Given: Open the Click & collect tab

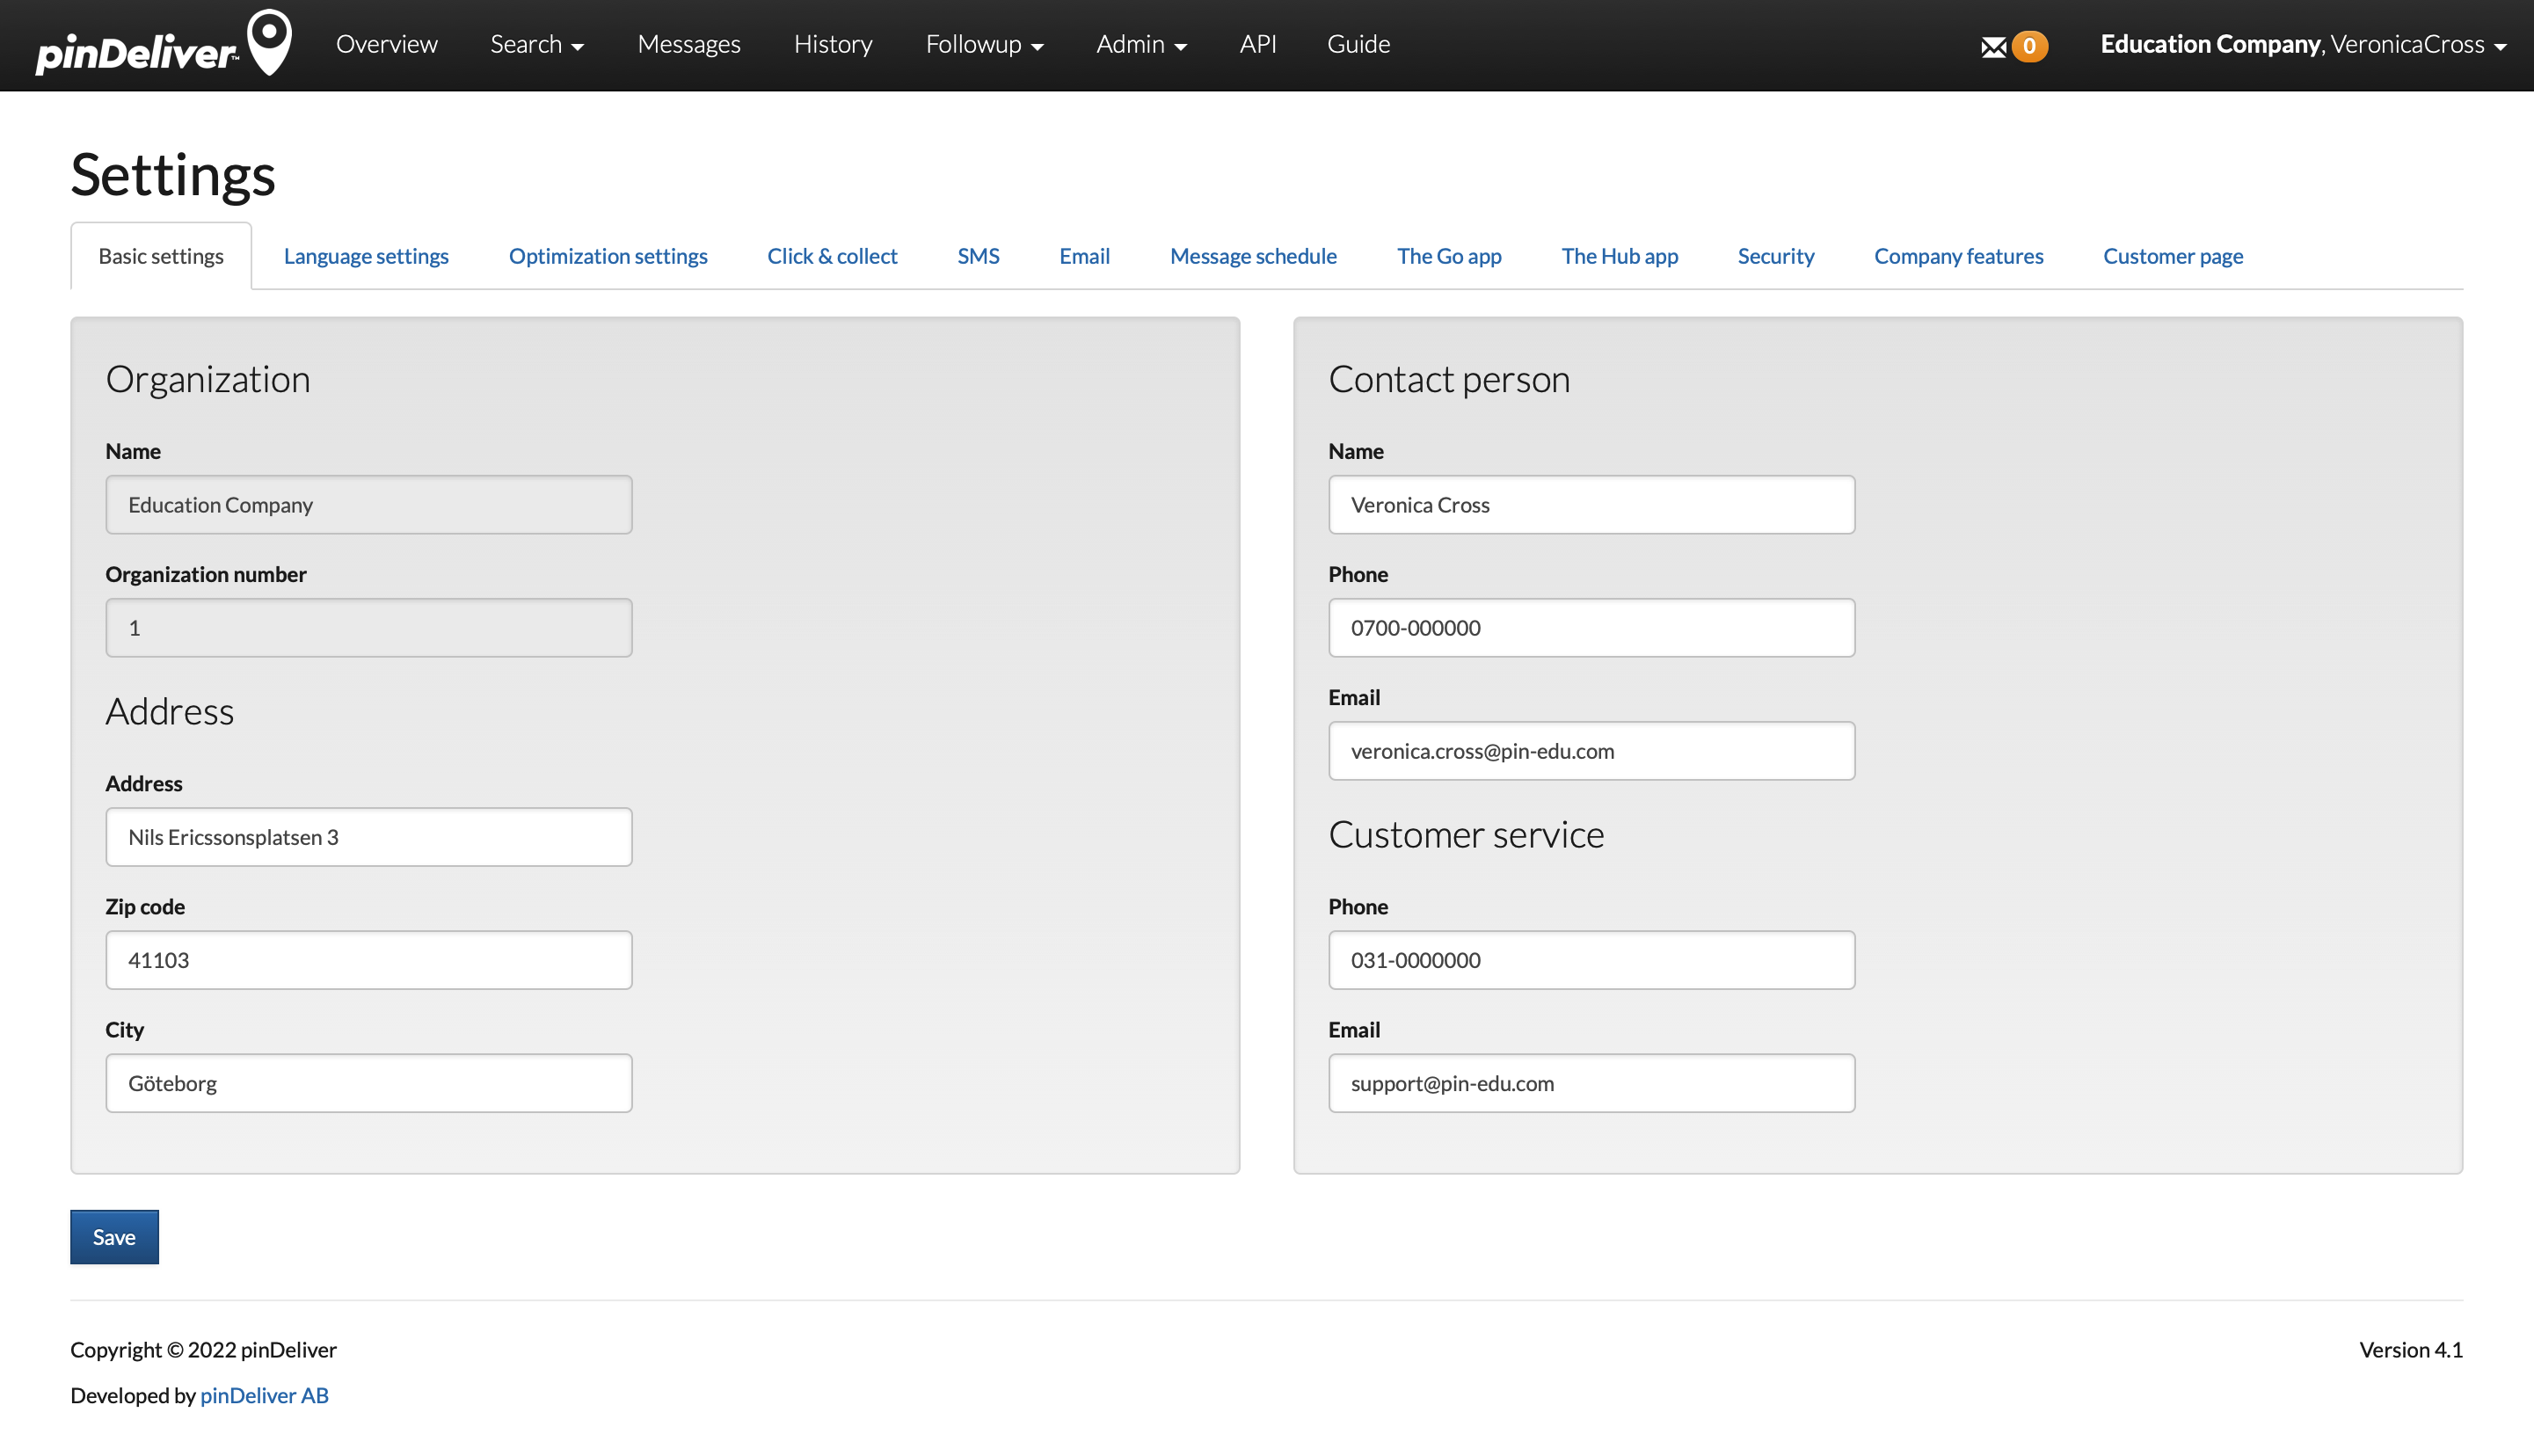Looking at the screenshot, I should (832, 256).
